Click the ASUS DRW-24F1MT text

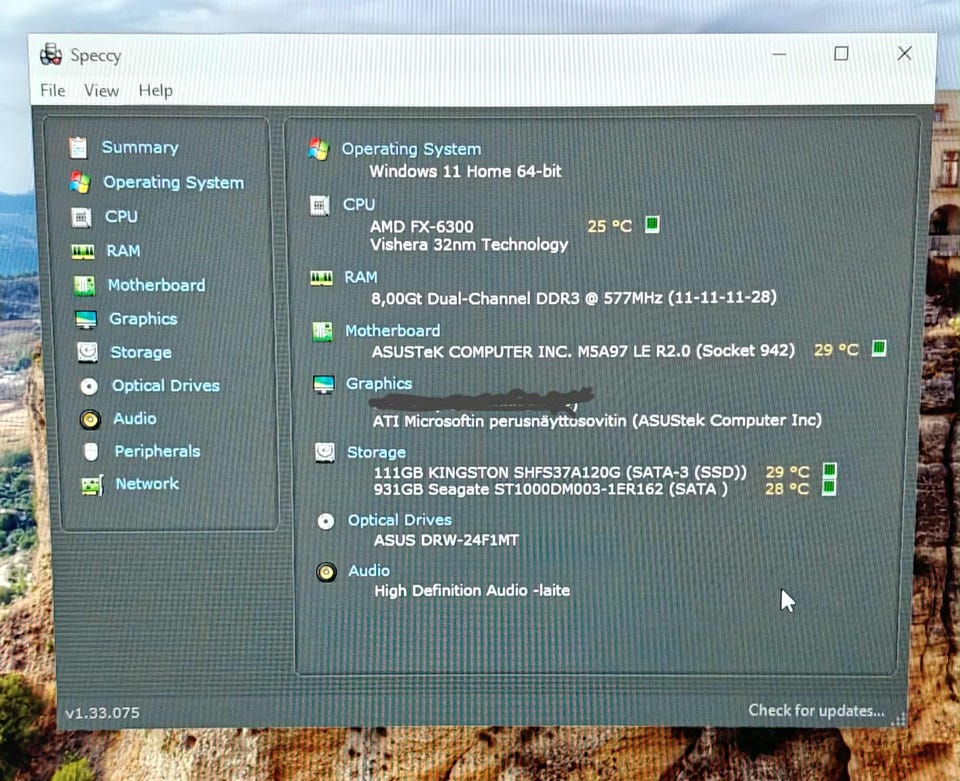tap(446, 540)
